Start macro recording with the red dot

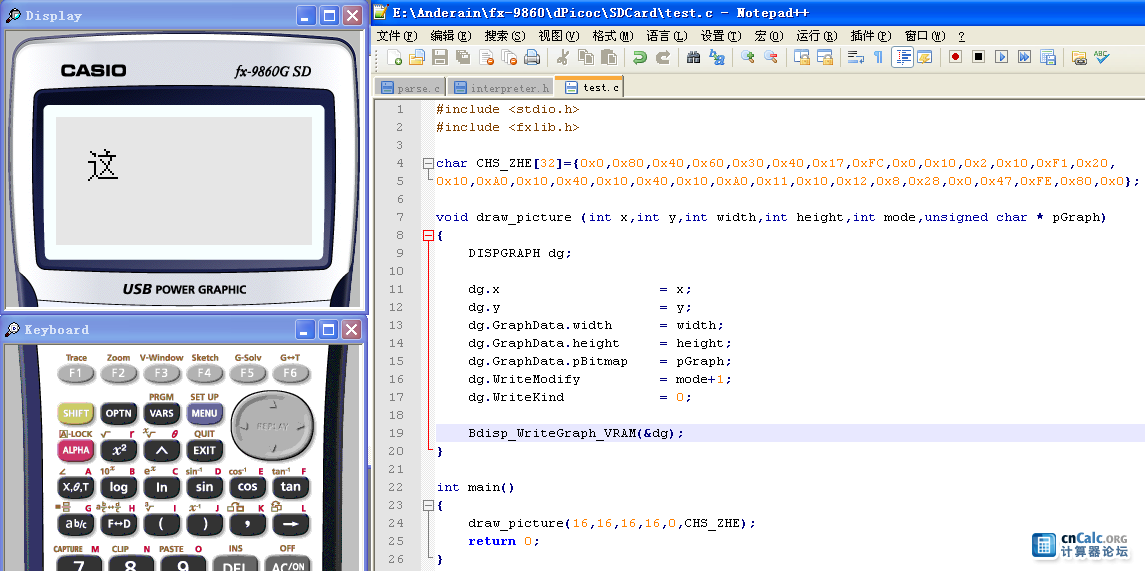955,57
